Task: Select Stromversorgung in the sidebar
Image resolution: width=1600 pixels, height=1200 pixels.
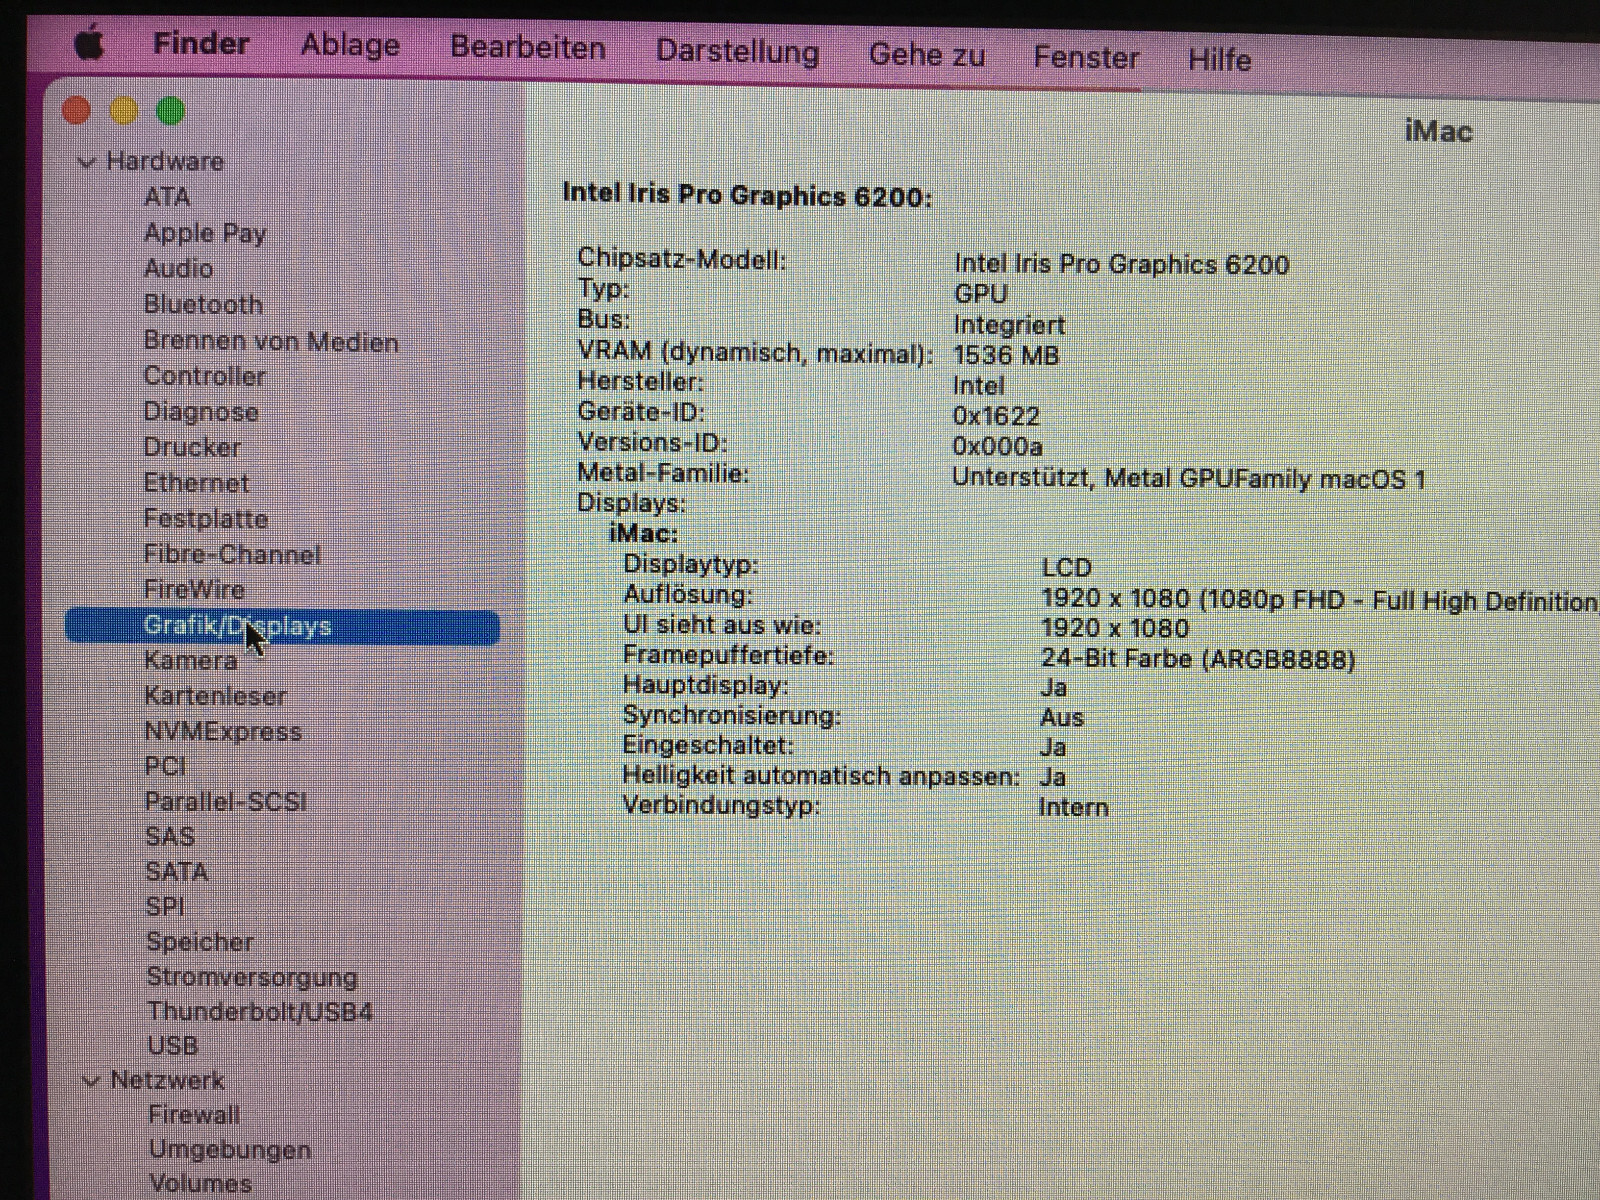Action: click(x=252, y=977)
